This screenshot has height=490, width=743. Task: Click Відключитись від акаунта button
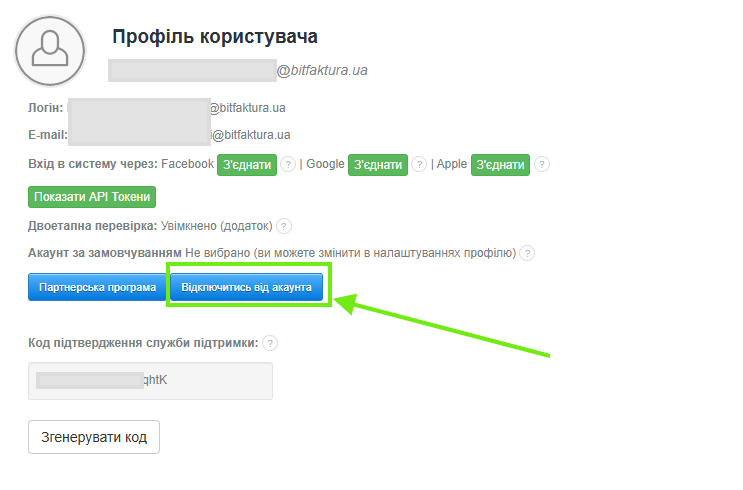(x=247, y=288)
